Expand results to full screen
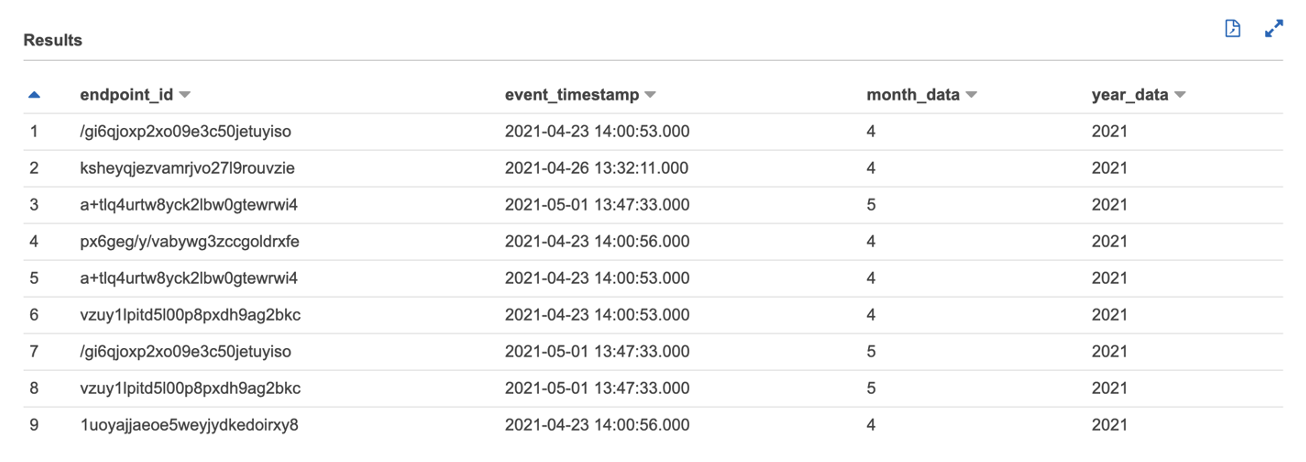This screenshot has width=1306, height=462. [x=1273, y=29]
